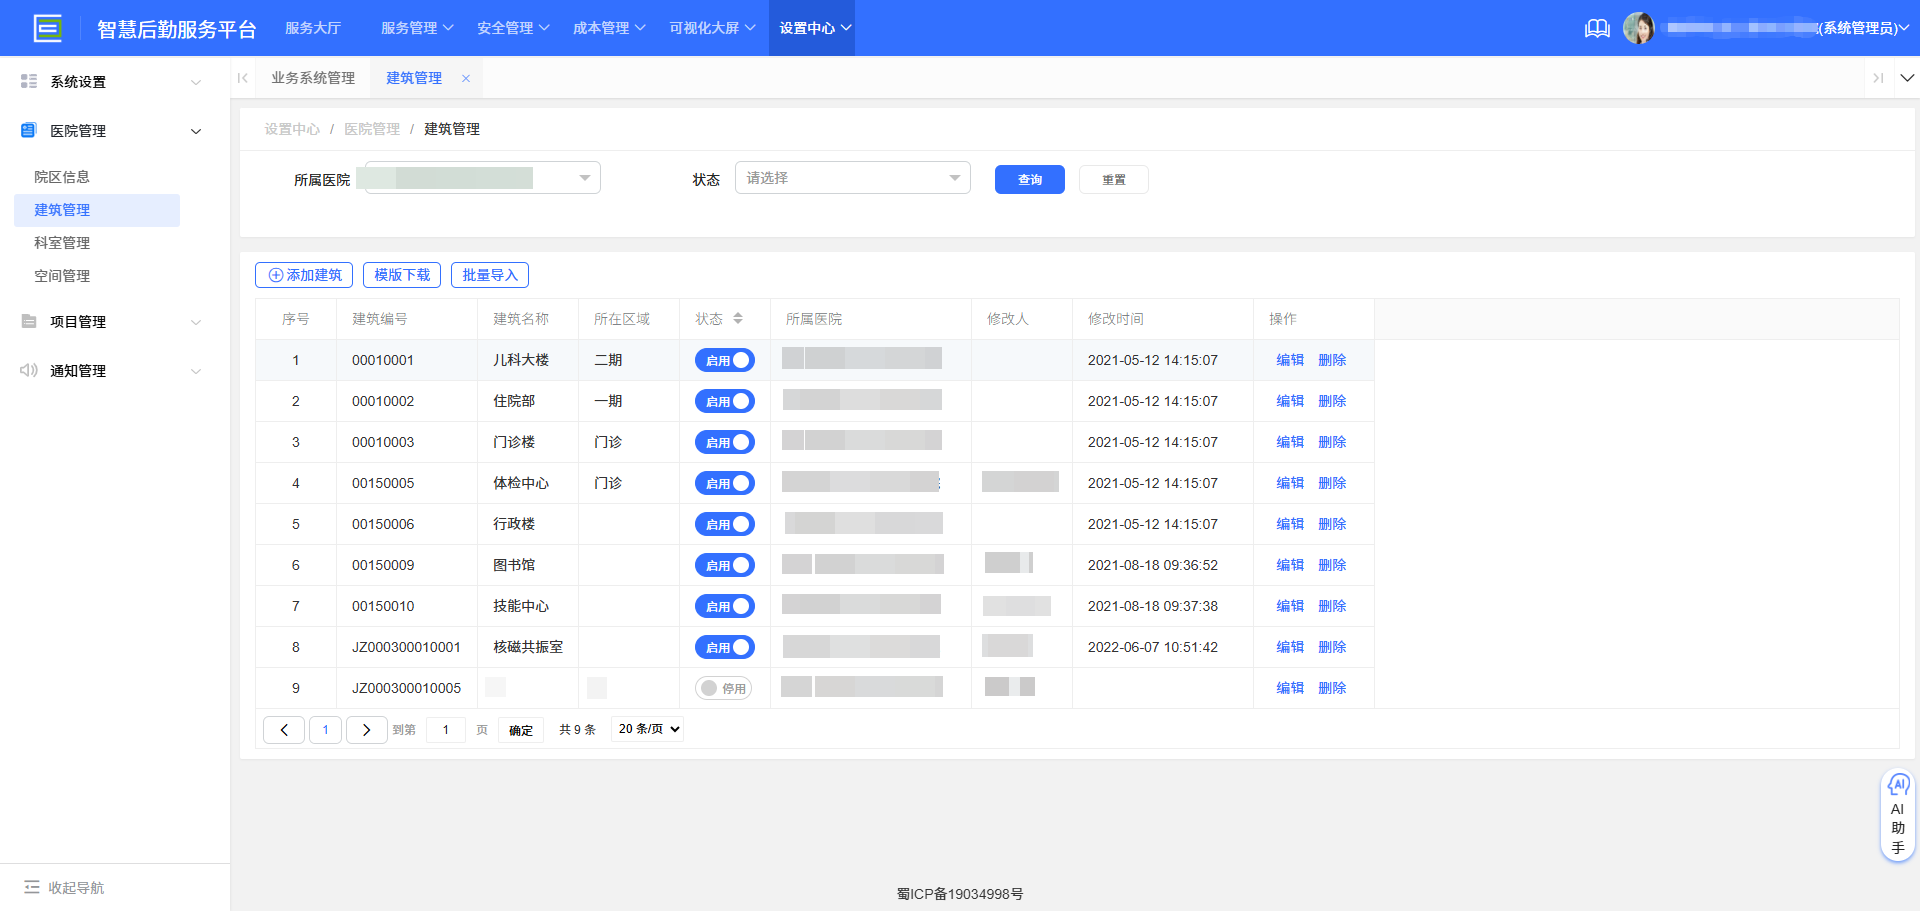Toggle the 图书馆 enabled switch off
Viewport: 1920px width, 911px height.
pyautogui.click(x=725, y=565)
